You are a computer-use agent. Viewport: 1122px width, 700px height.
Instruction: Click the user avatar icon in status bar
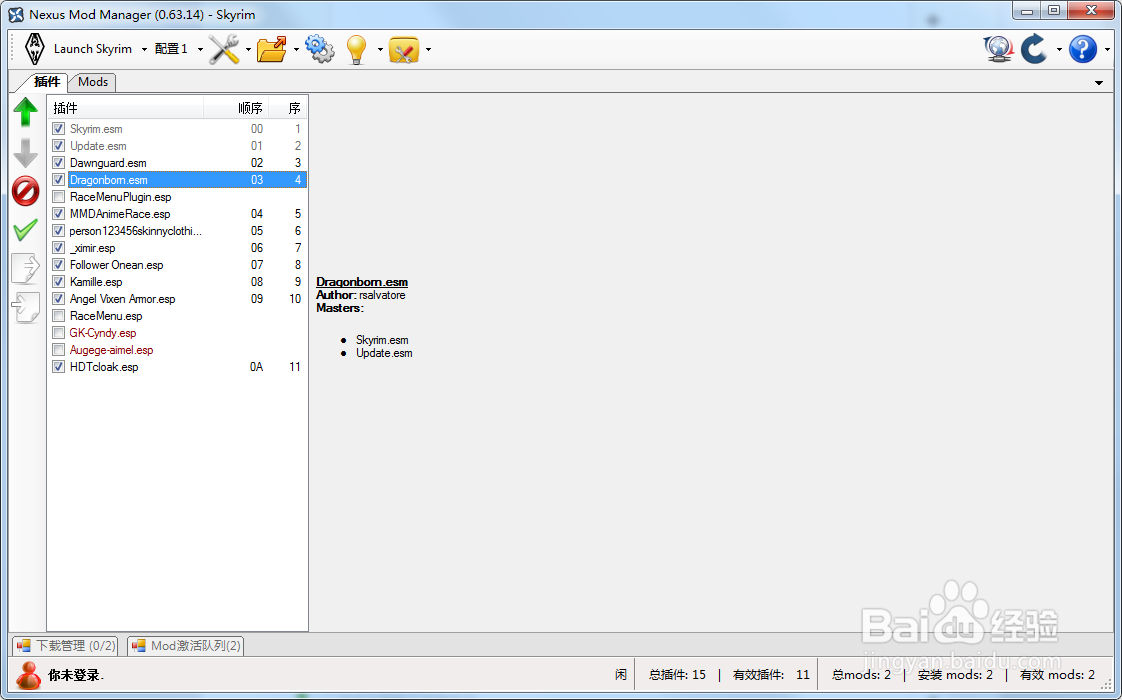29,675
